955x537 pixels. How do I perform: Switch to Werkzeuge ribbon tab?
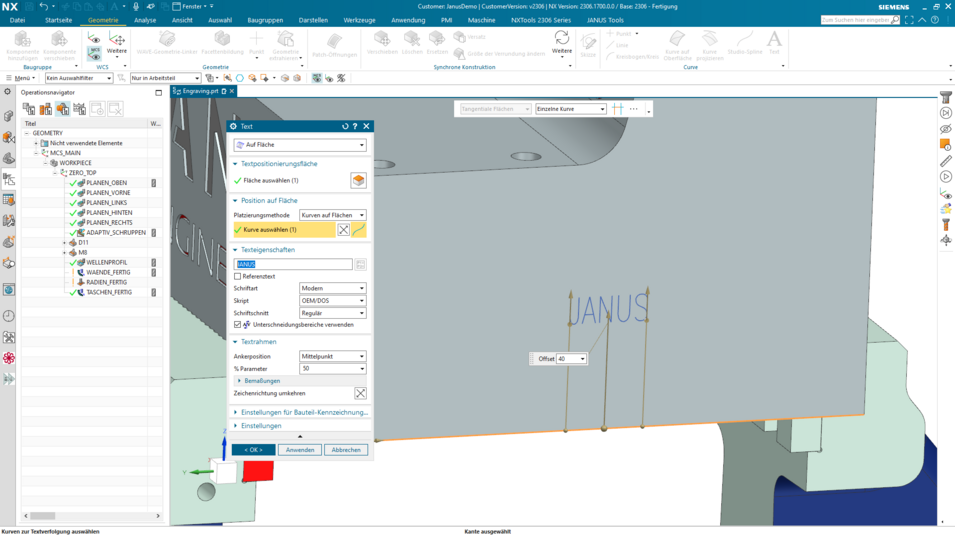[x=359, y=20]
